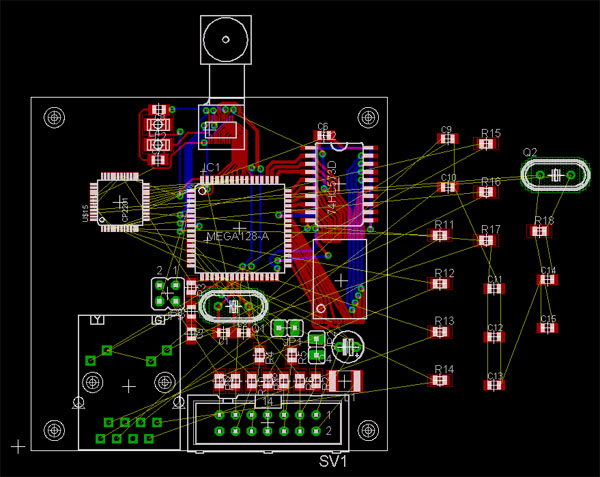Select the origin cross marker at board corner
This screenshot has width=600, height=477.
pos(18,446)
